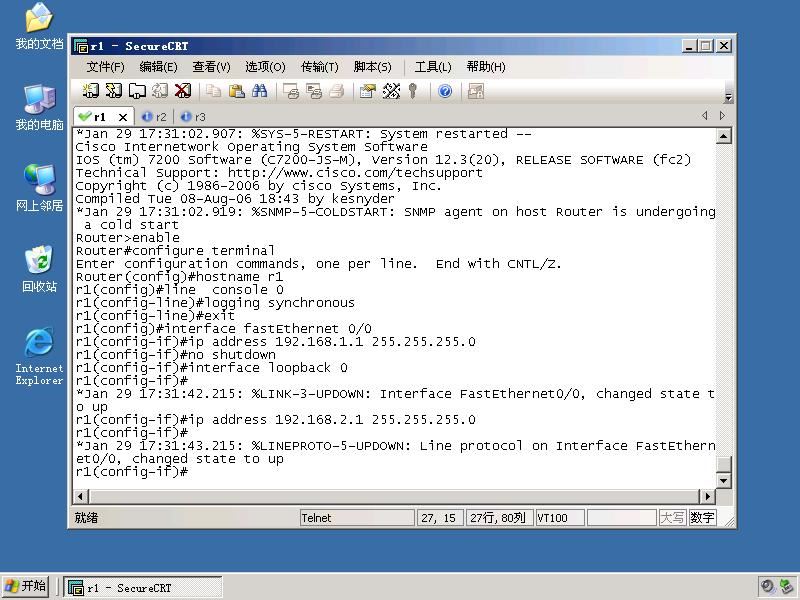This screenshot has width=800, height=600.
Task: Click the Telnet status bar field
Action: [x=357, y=518]
